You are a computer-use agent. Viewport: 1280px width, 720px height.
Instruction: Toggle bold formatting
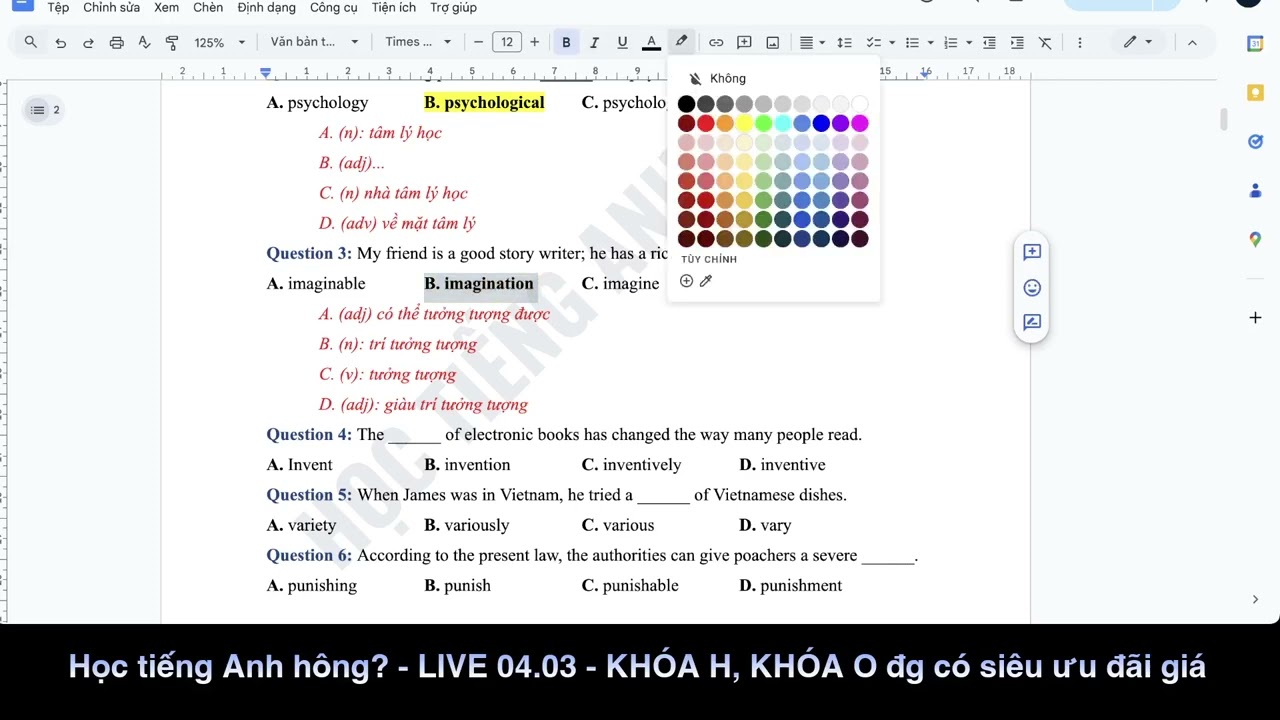(x=566, y=42)
